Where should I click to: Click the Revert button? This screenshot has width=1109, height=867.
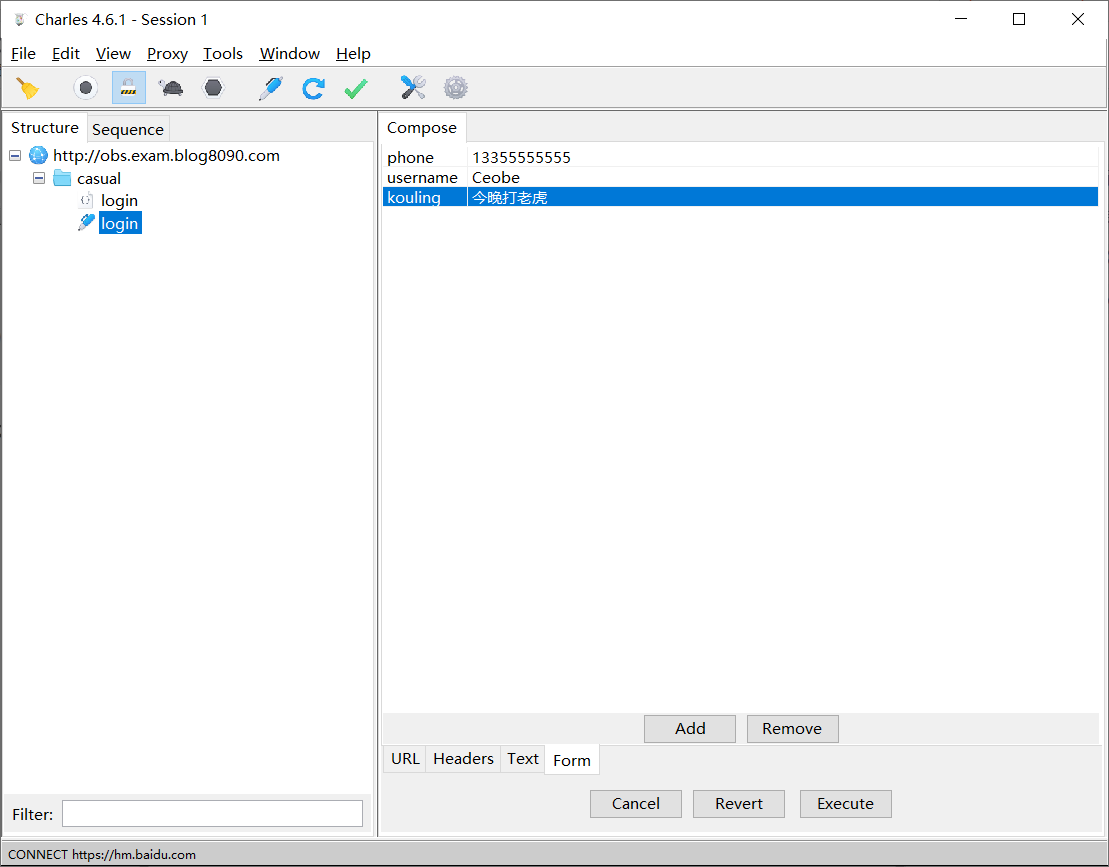(738, 804)
